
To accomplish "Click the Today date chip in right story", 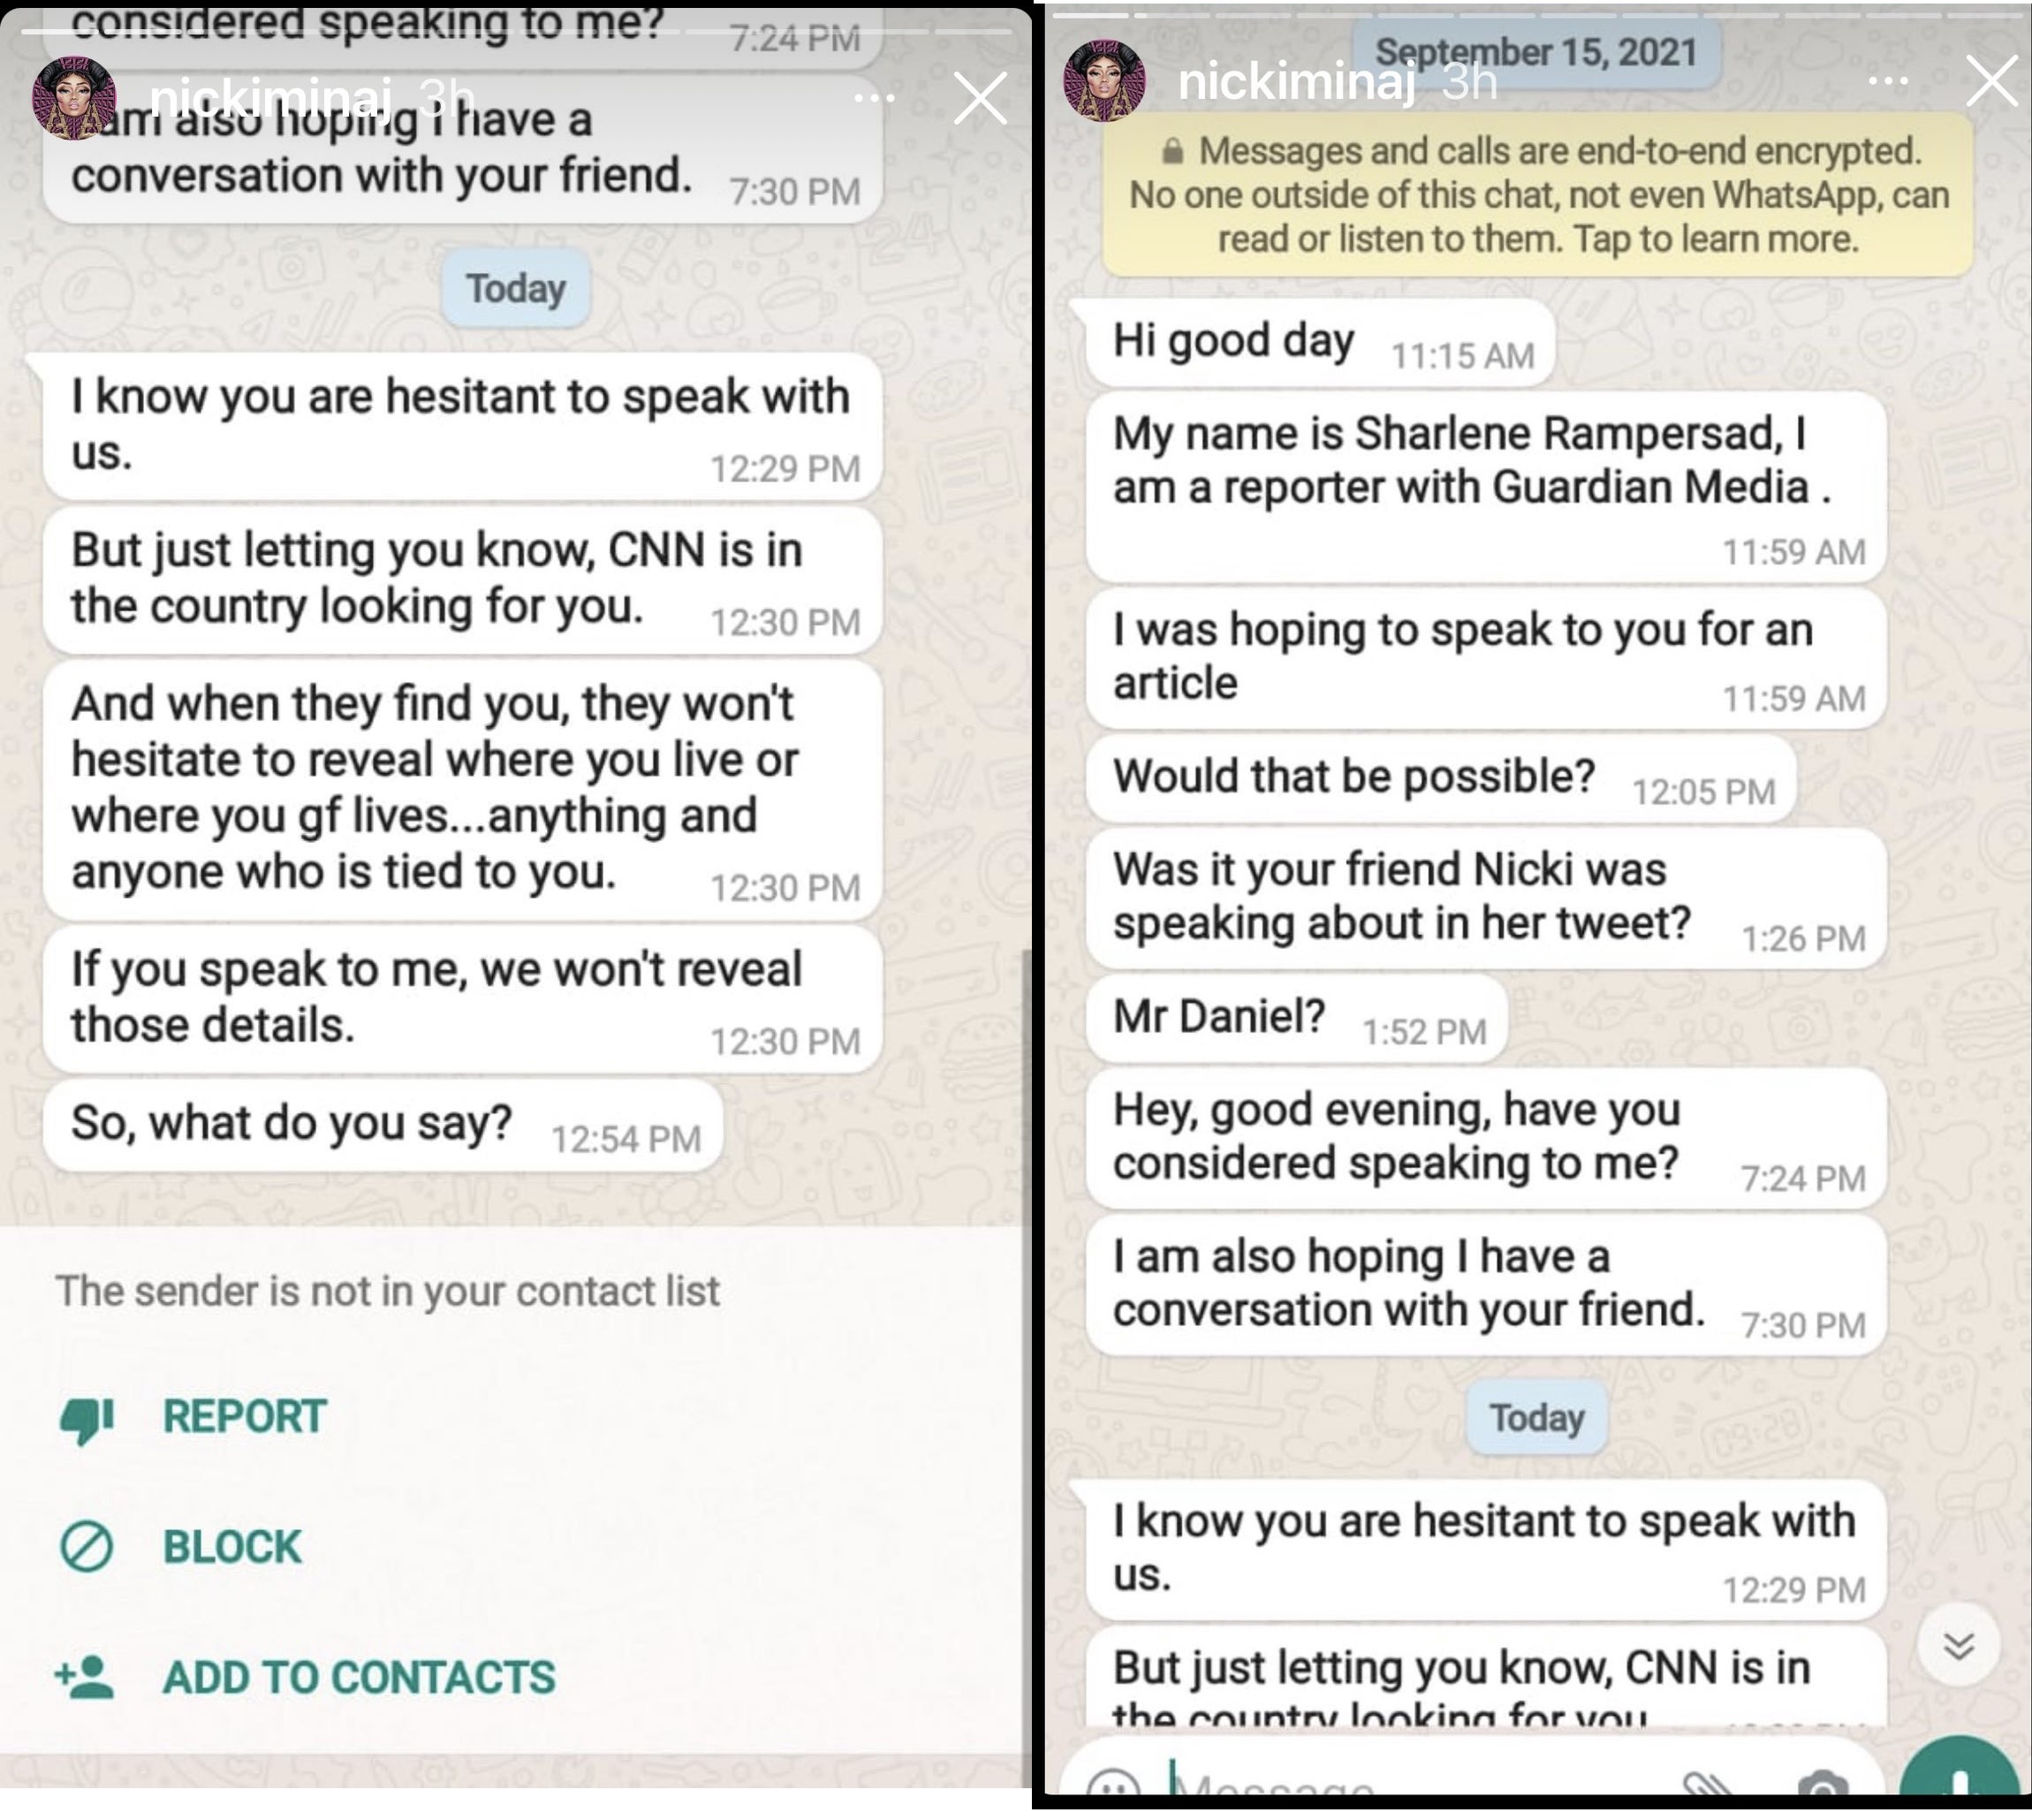I will click(x=1537, y=1417).
